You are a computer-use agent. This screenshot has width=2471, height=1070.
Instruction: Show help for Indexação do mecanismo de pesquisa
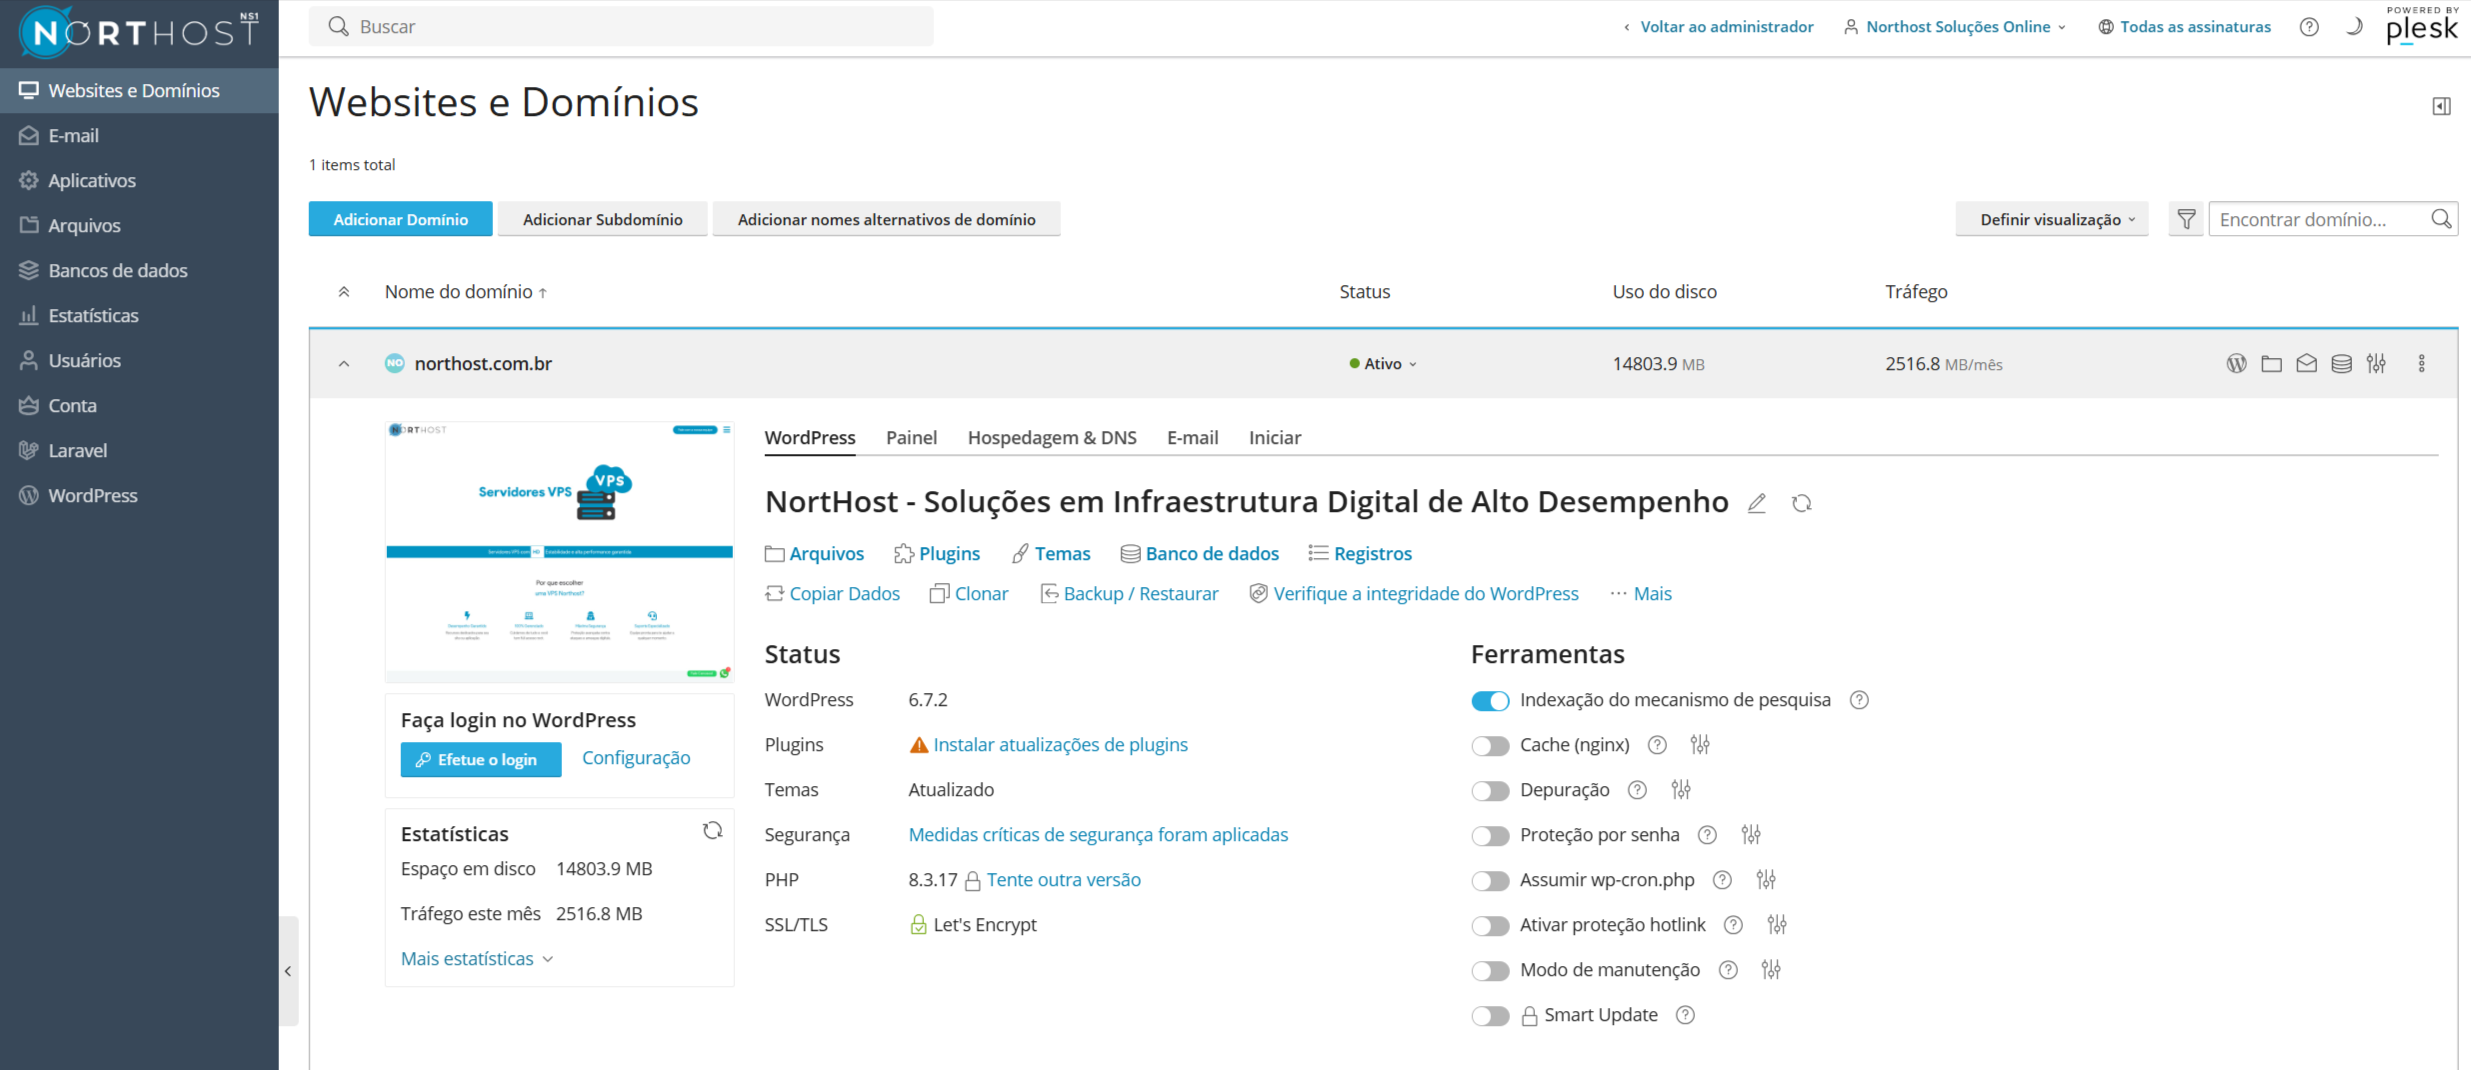coord(1858,700)
